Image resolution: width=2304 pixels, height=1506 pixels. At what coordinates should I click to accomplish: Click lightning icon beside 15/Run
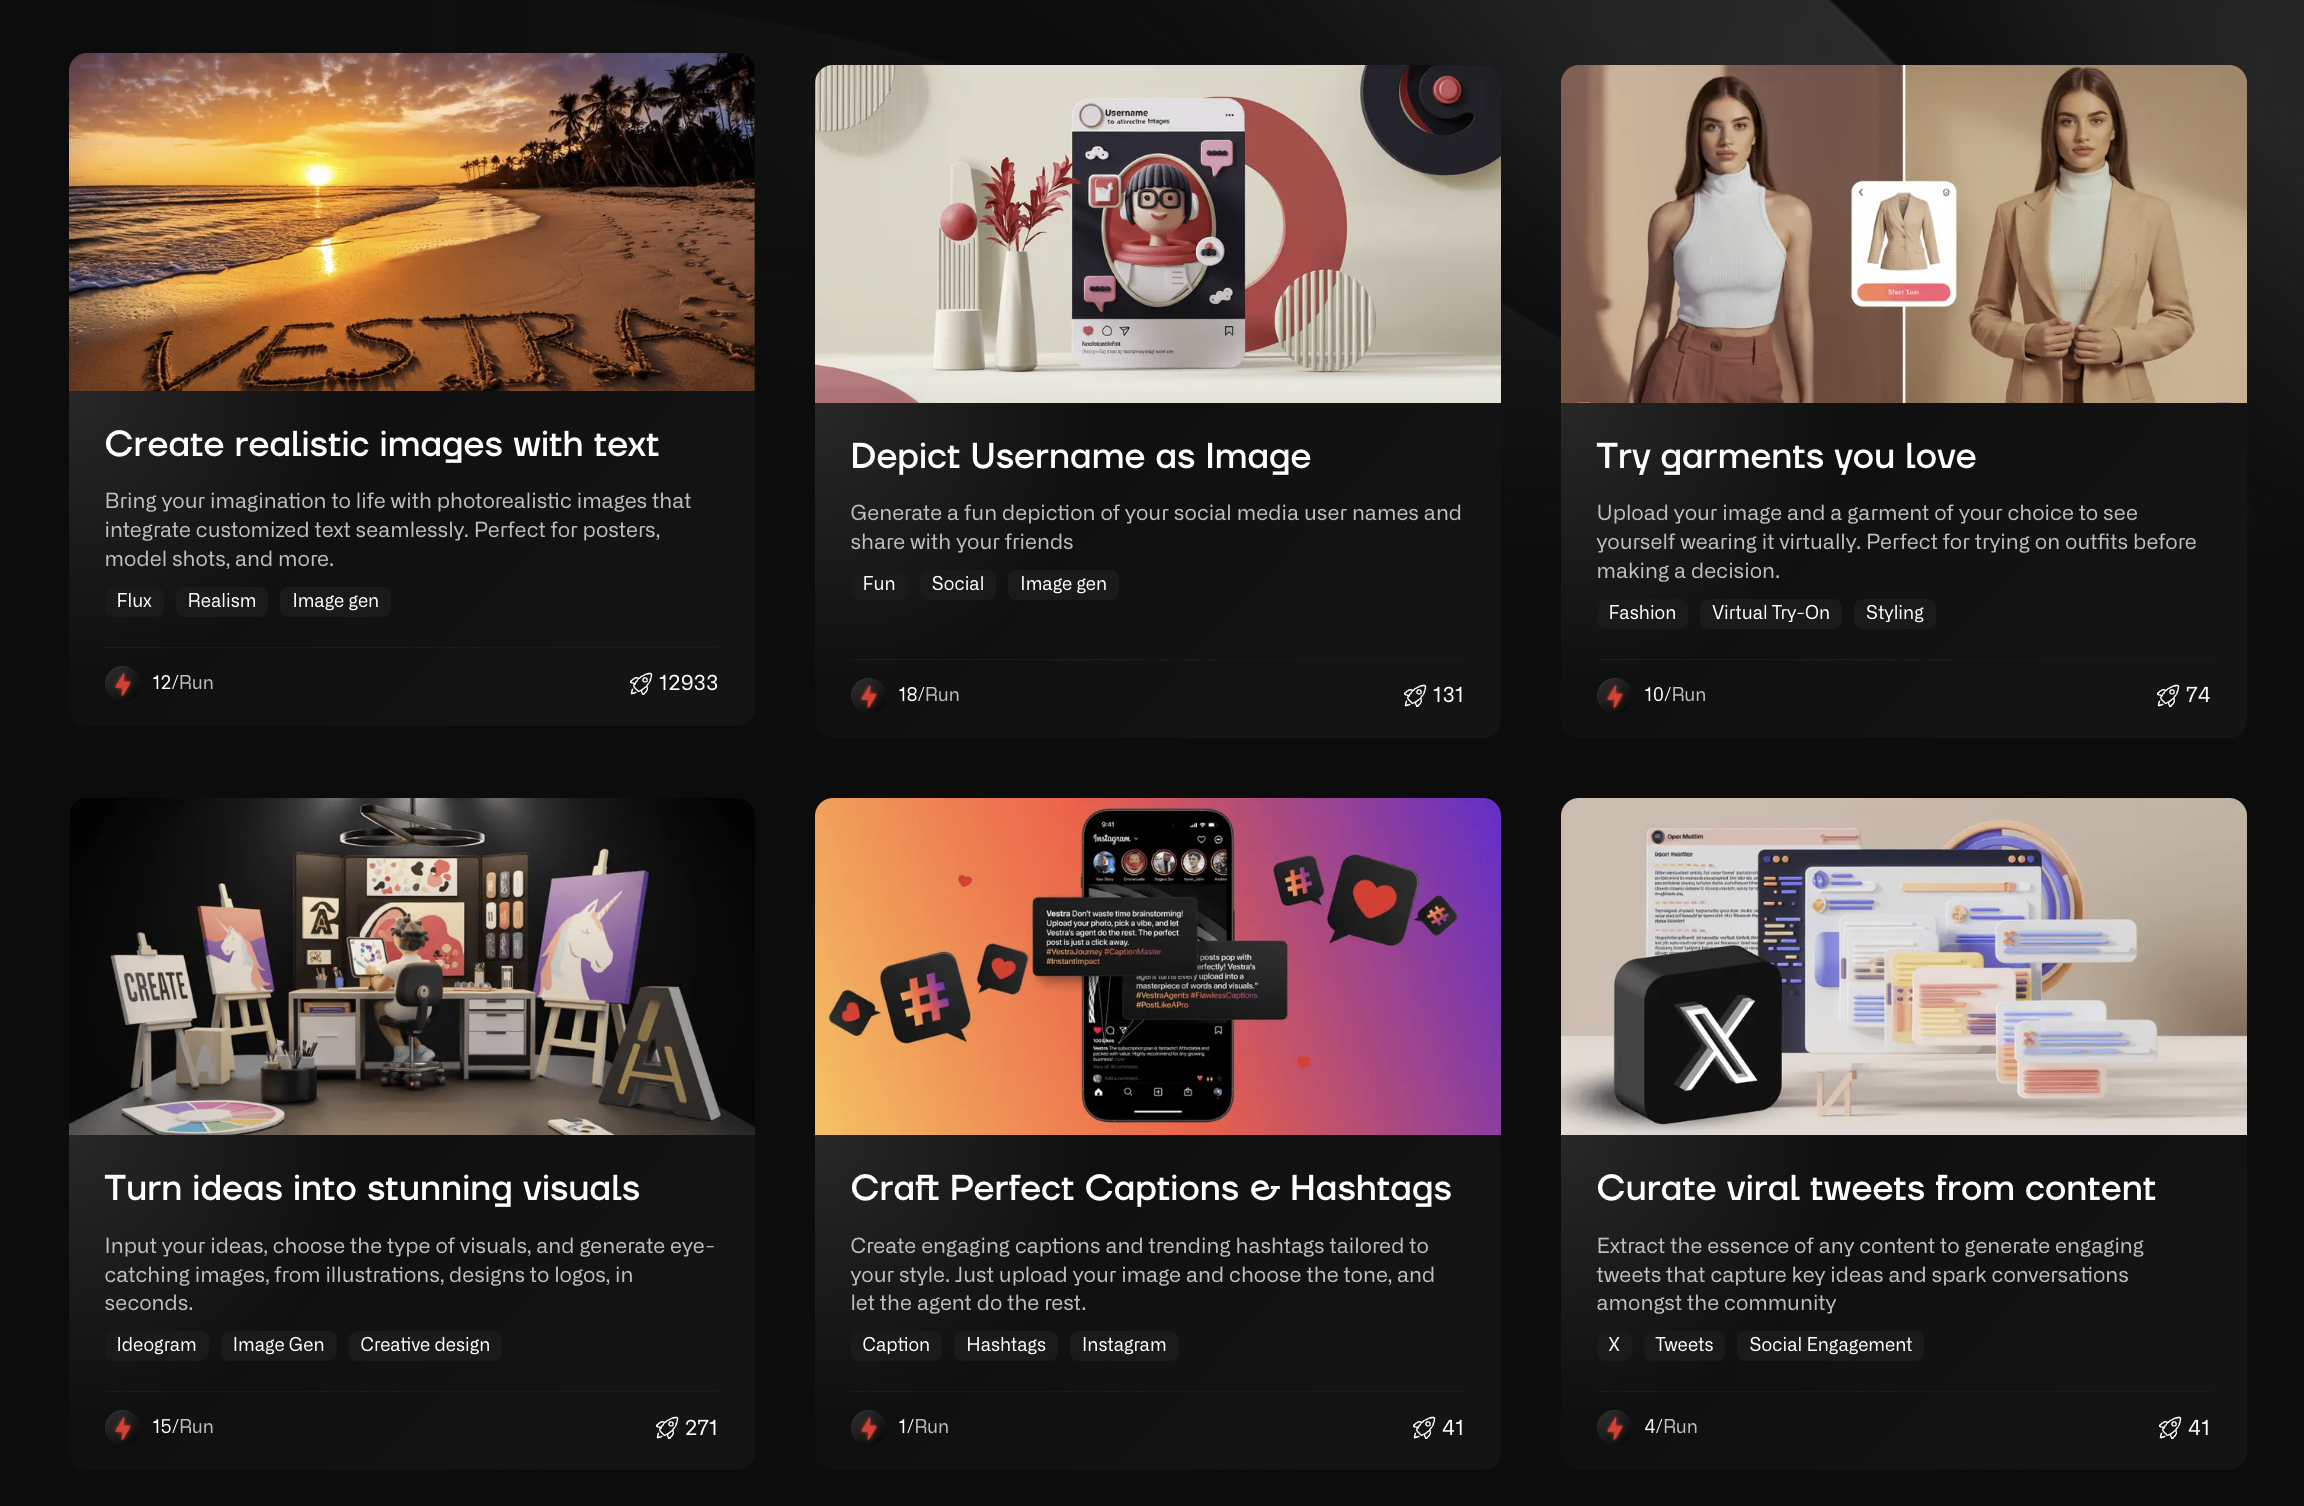pos(122,1427)
